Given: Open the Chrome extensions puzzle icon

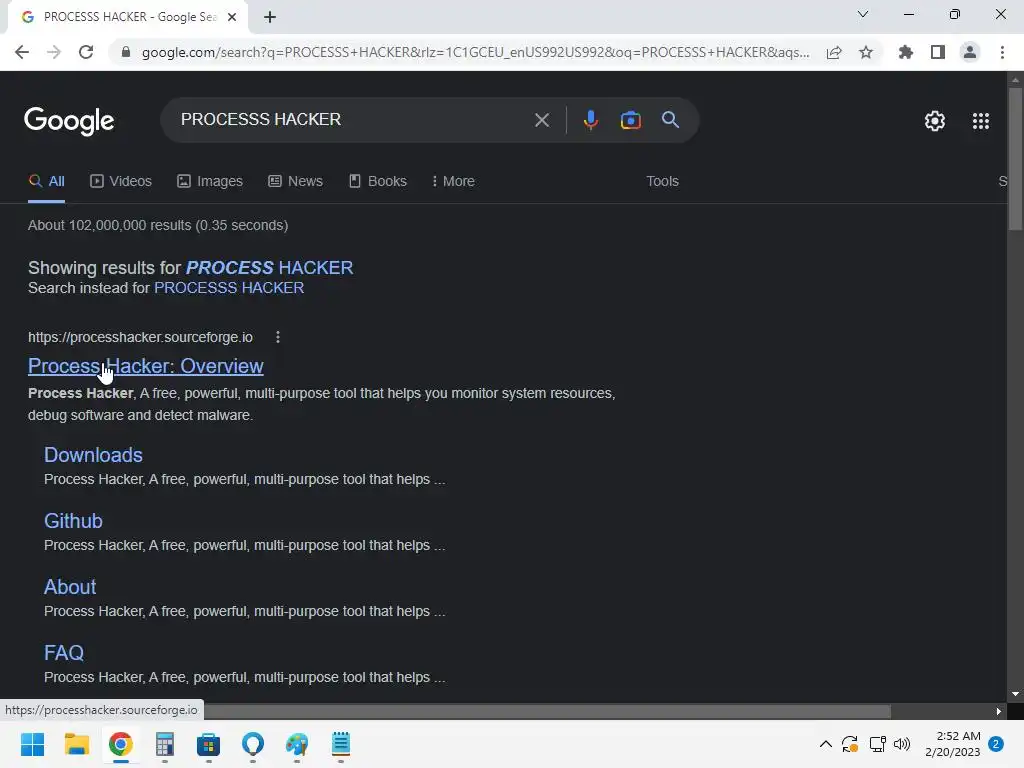Looking at the screenshot, I should [905, 52].
